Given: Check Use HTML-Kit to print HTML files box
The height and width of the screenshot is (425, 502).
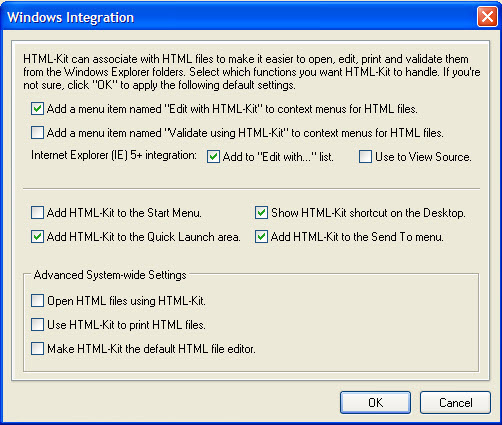Looking at the screenshot, I should point(37,325).
